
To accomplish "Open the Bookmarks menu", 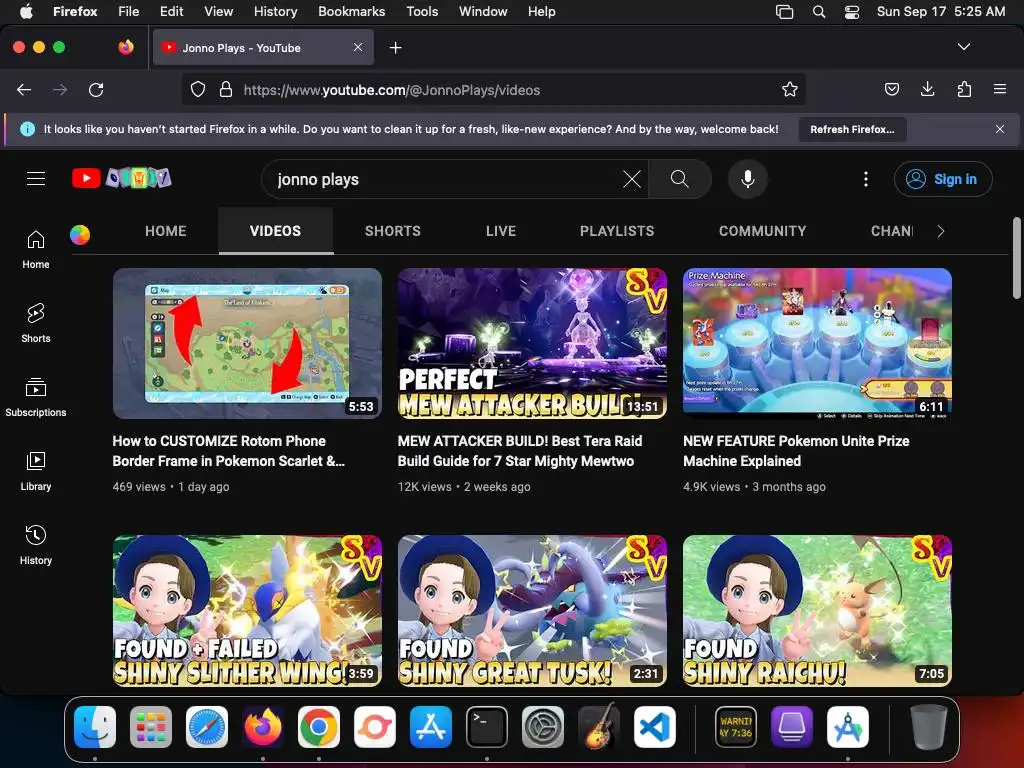I will [351, 12].
